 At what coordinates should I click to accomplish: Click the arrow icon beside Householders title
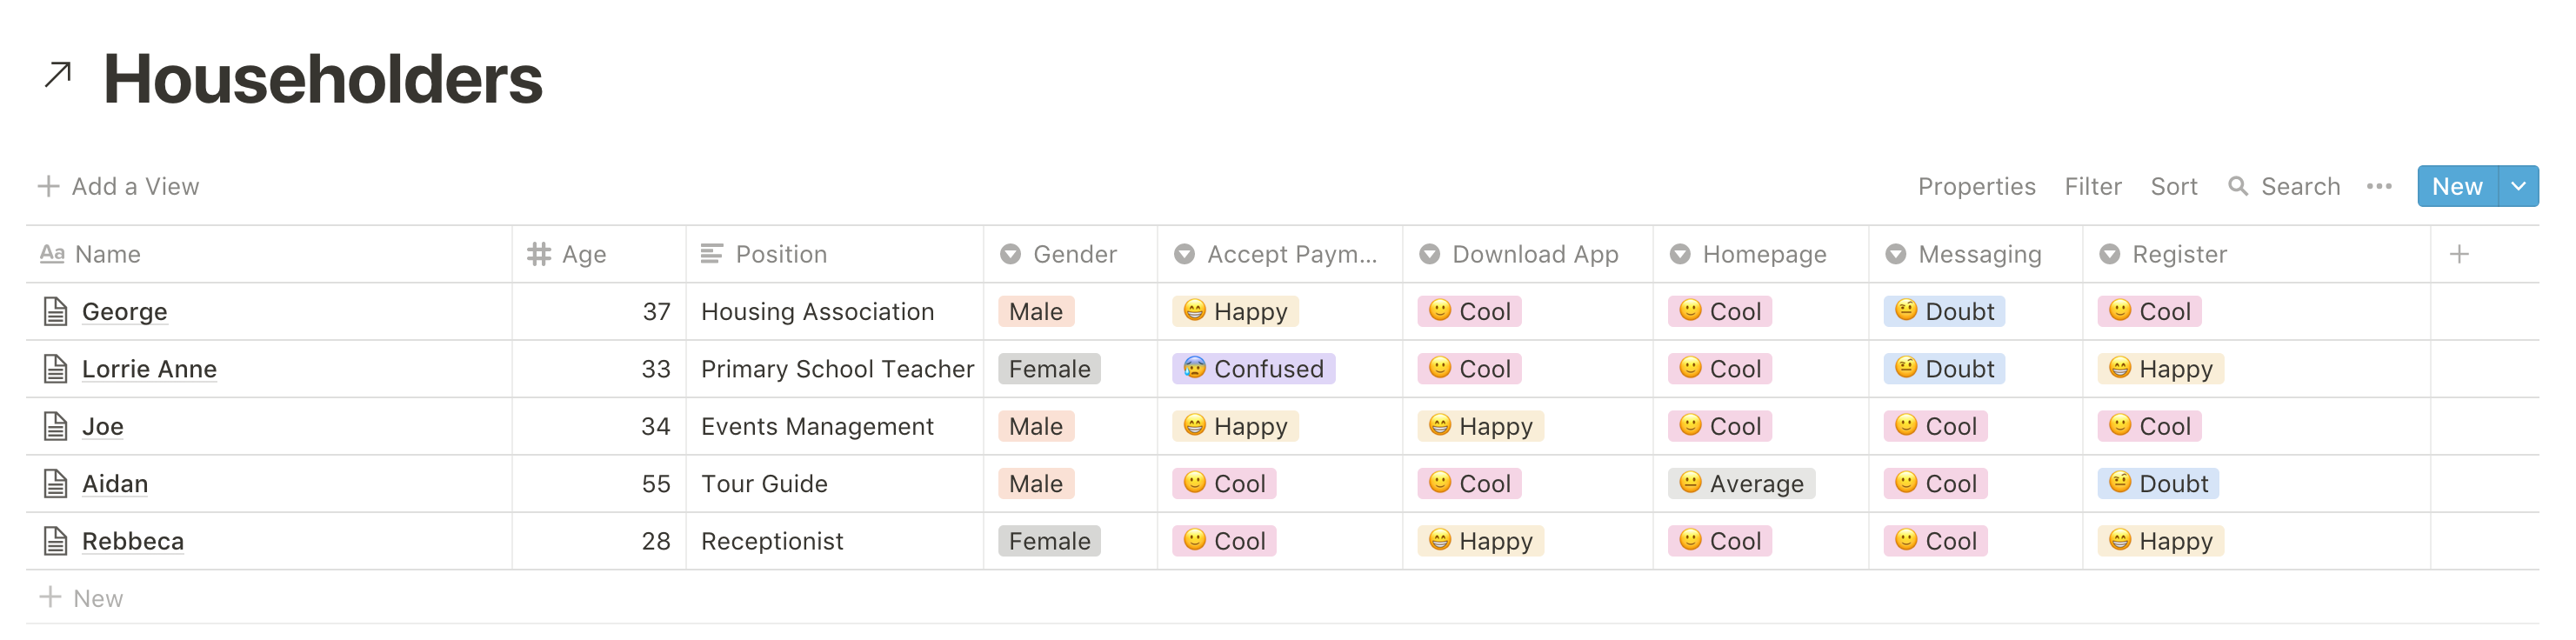(x=58, y=76)
